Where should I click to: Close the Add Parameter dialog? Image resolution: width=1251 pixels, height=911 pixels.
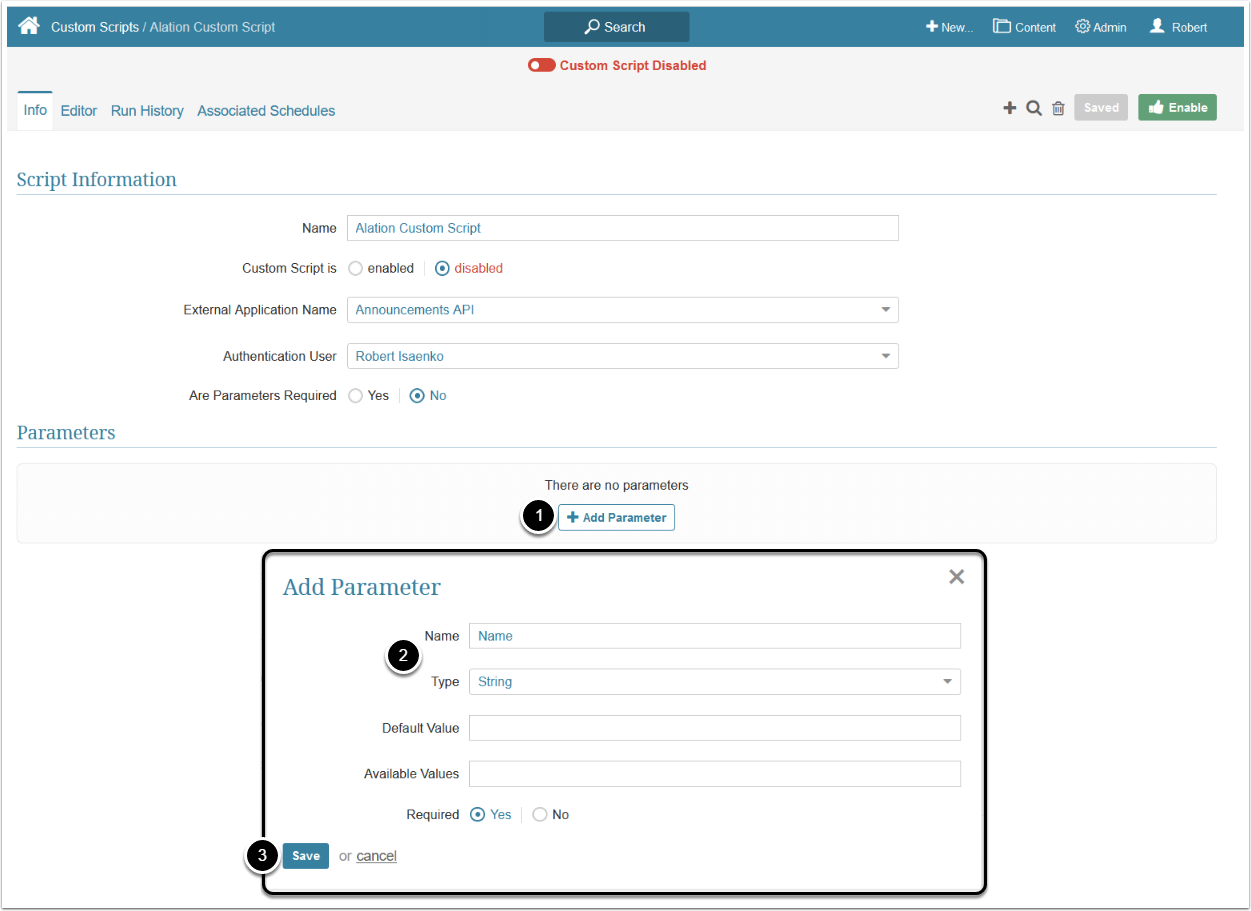(956, 577)
